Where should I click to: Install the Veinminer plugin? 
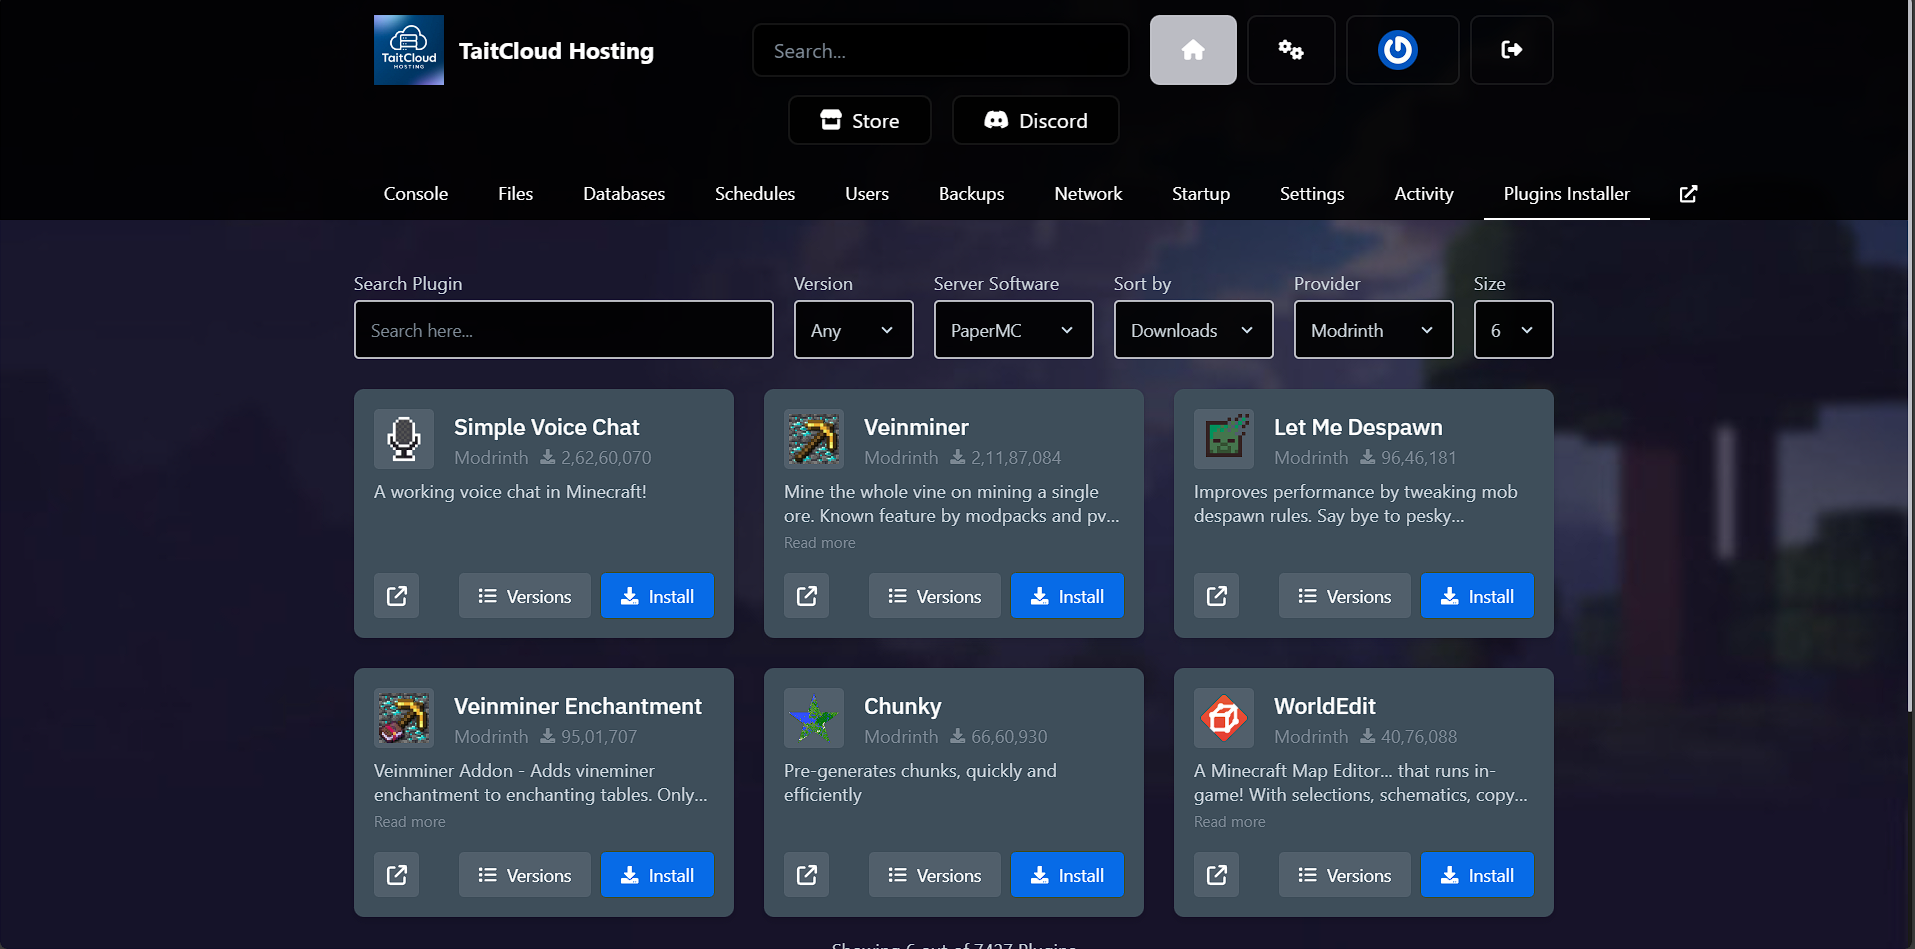coord(1067,596)
